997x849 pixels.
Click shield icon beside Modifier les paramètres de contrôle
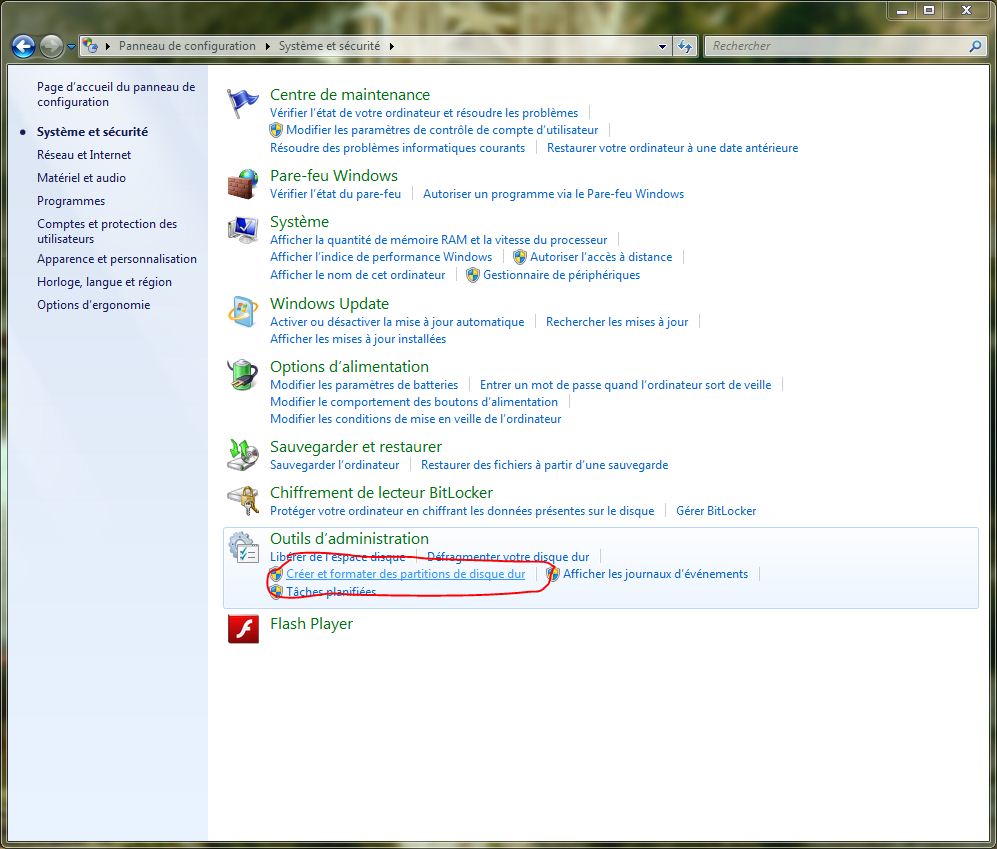(x=275, y=130)
